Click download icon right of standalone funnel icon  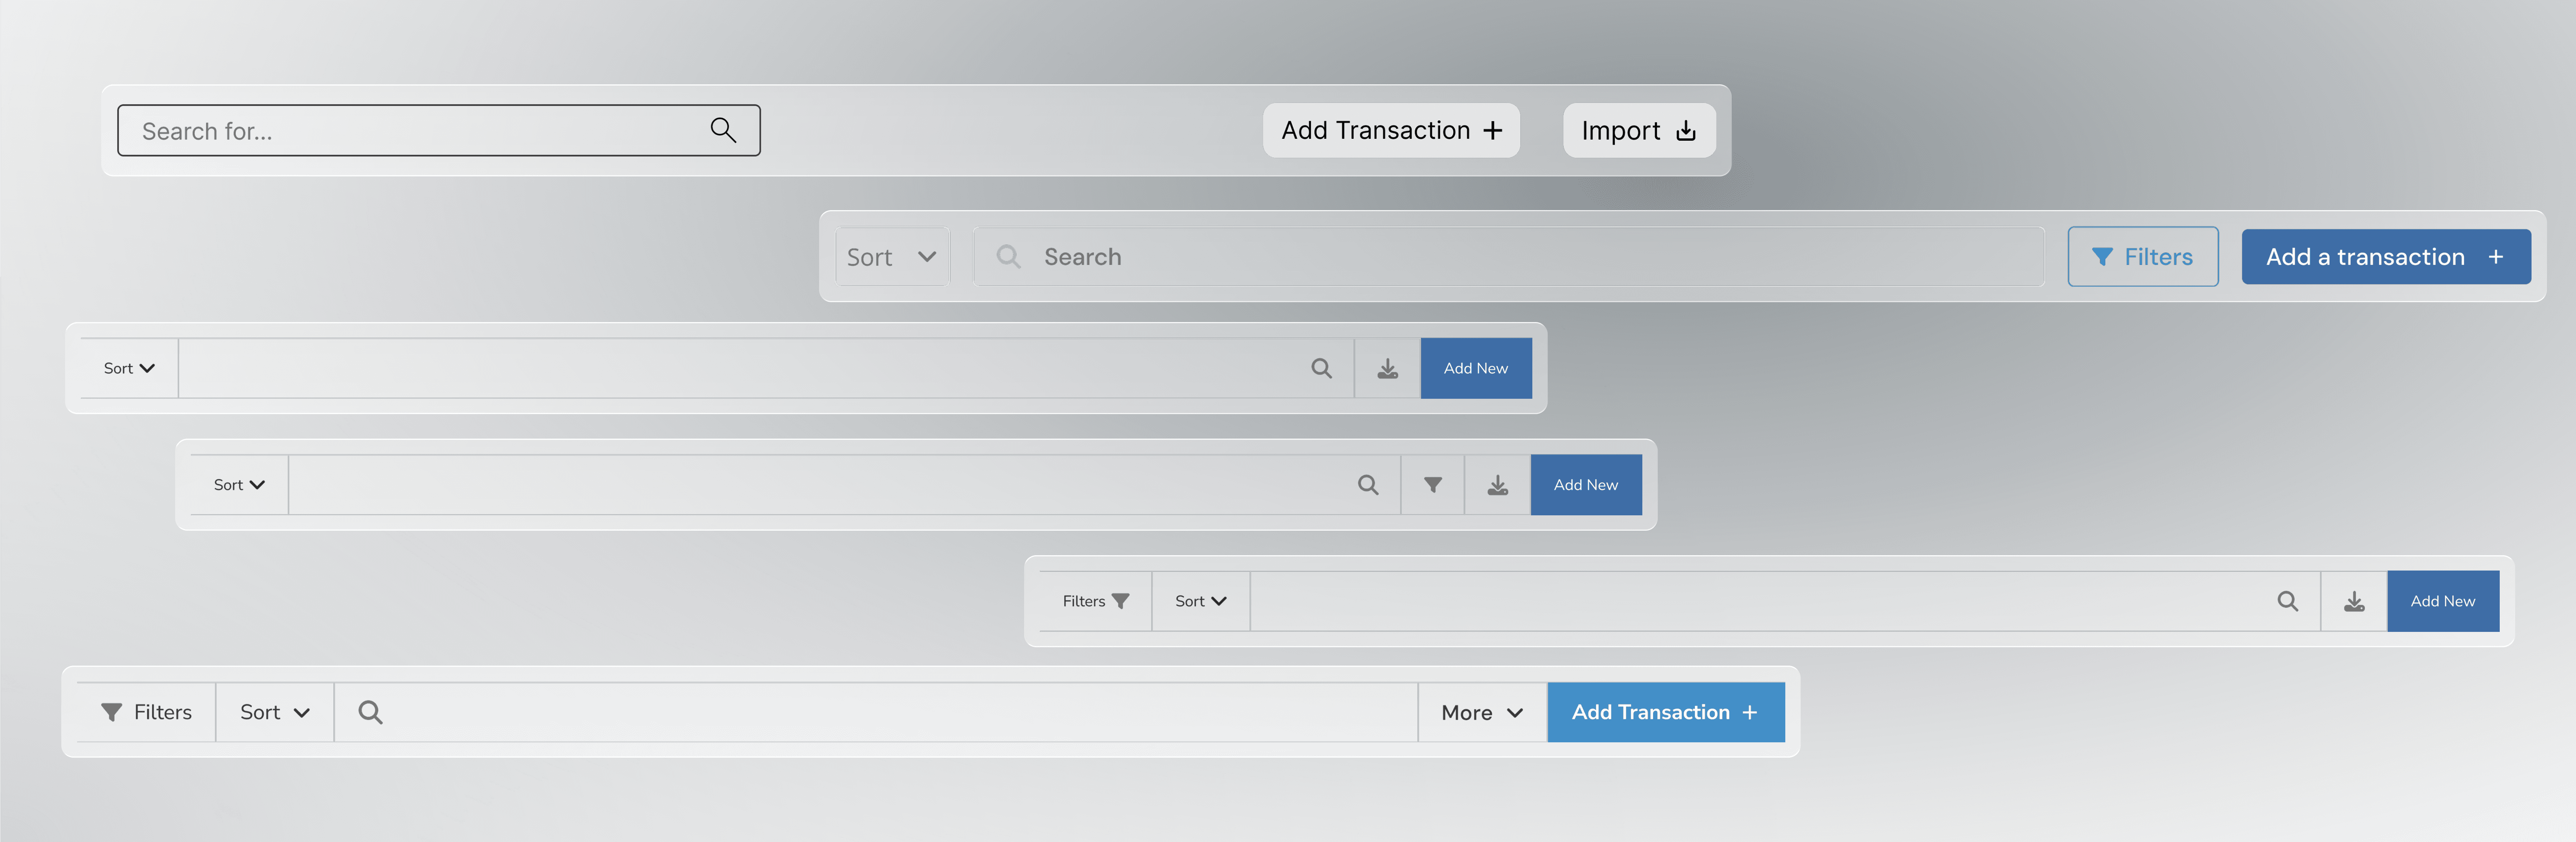(x=1497, y=485)
